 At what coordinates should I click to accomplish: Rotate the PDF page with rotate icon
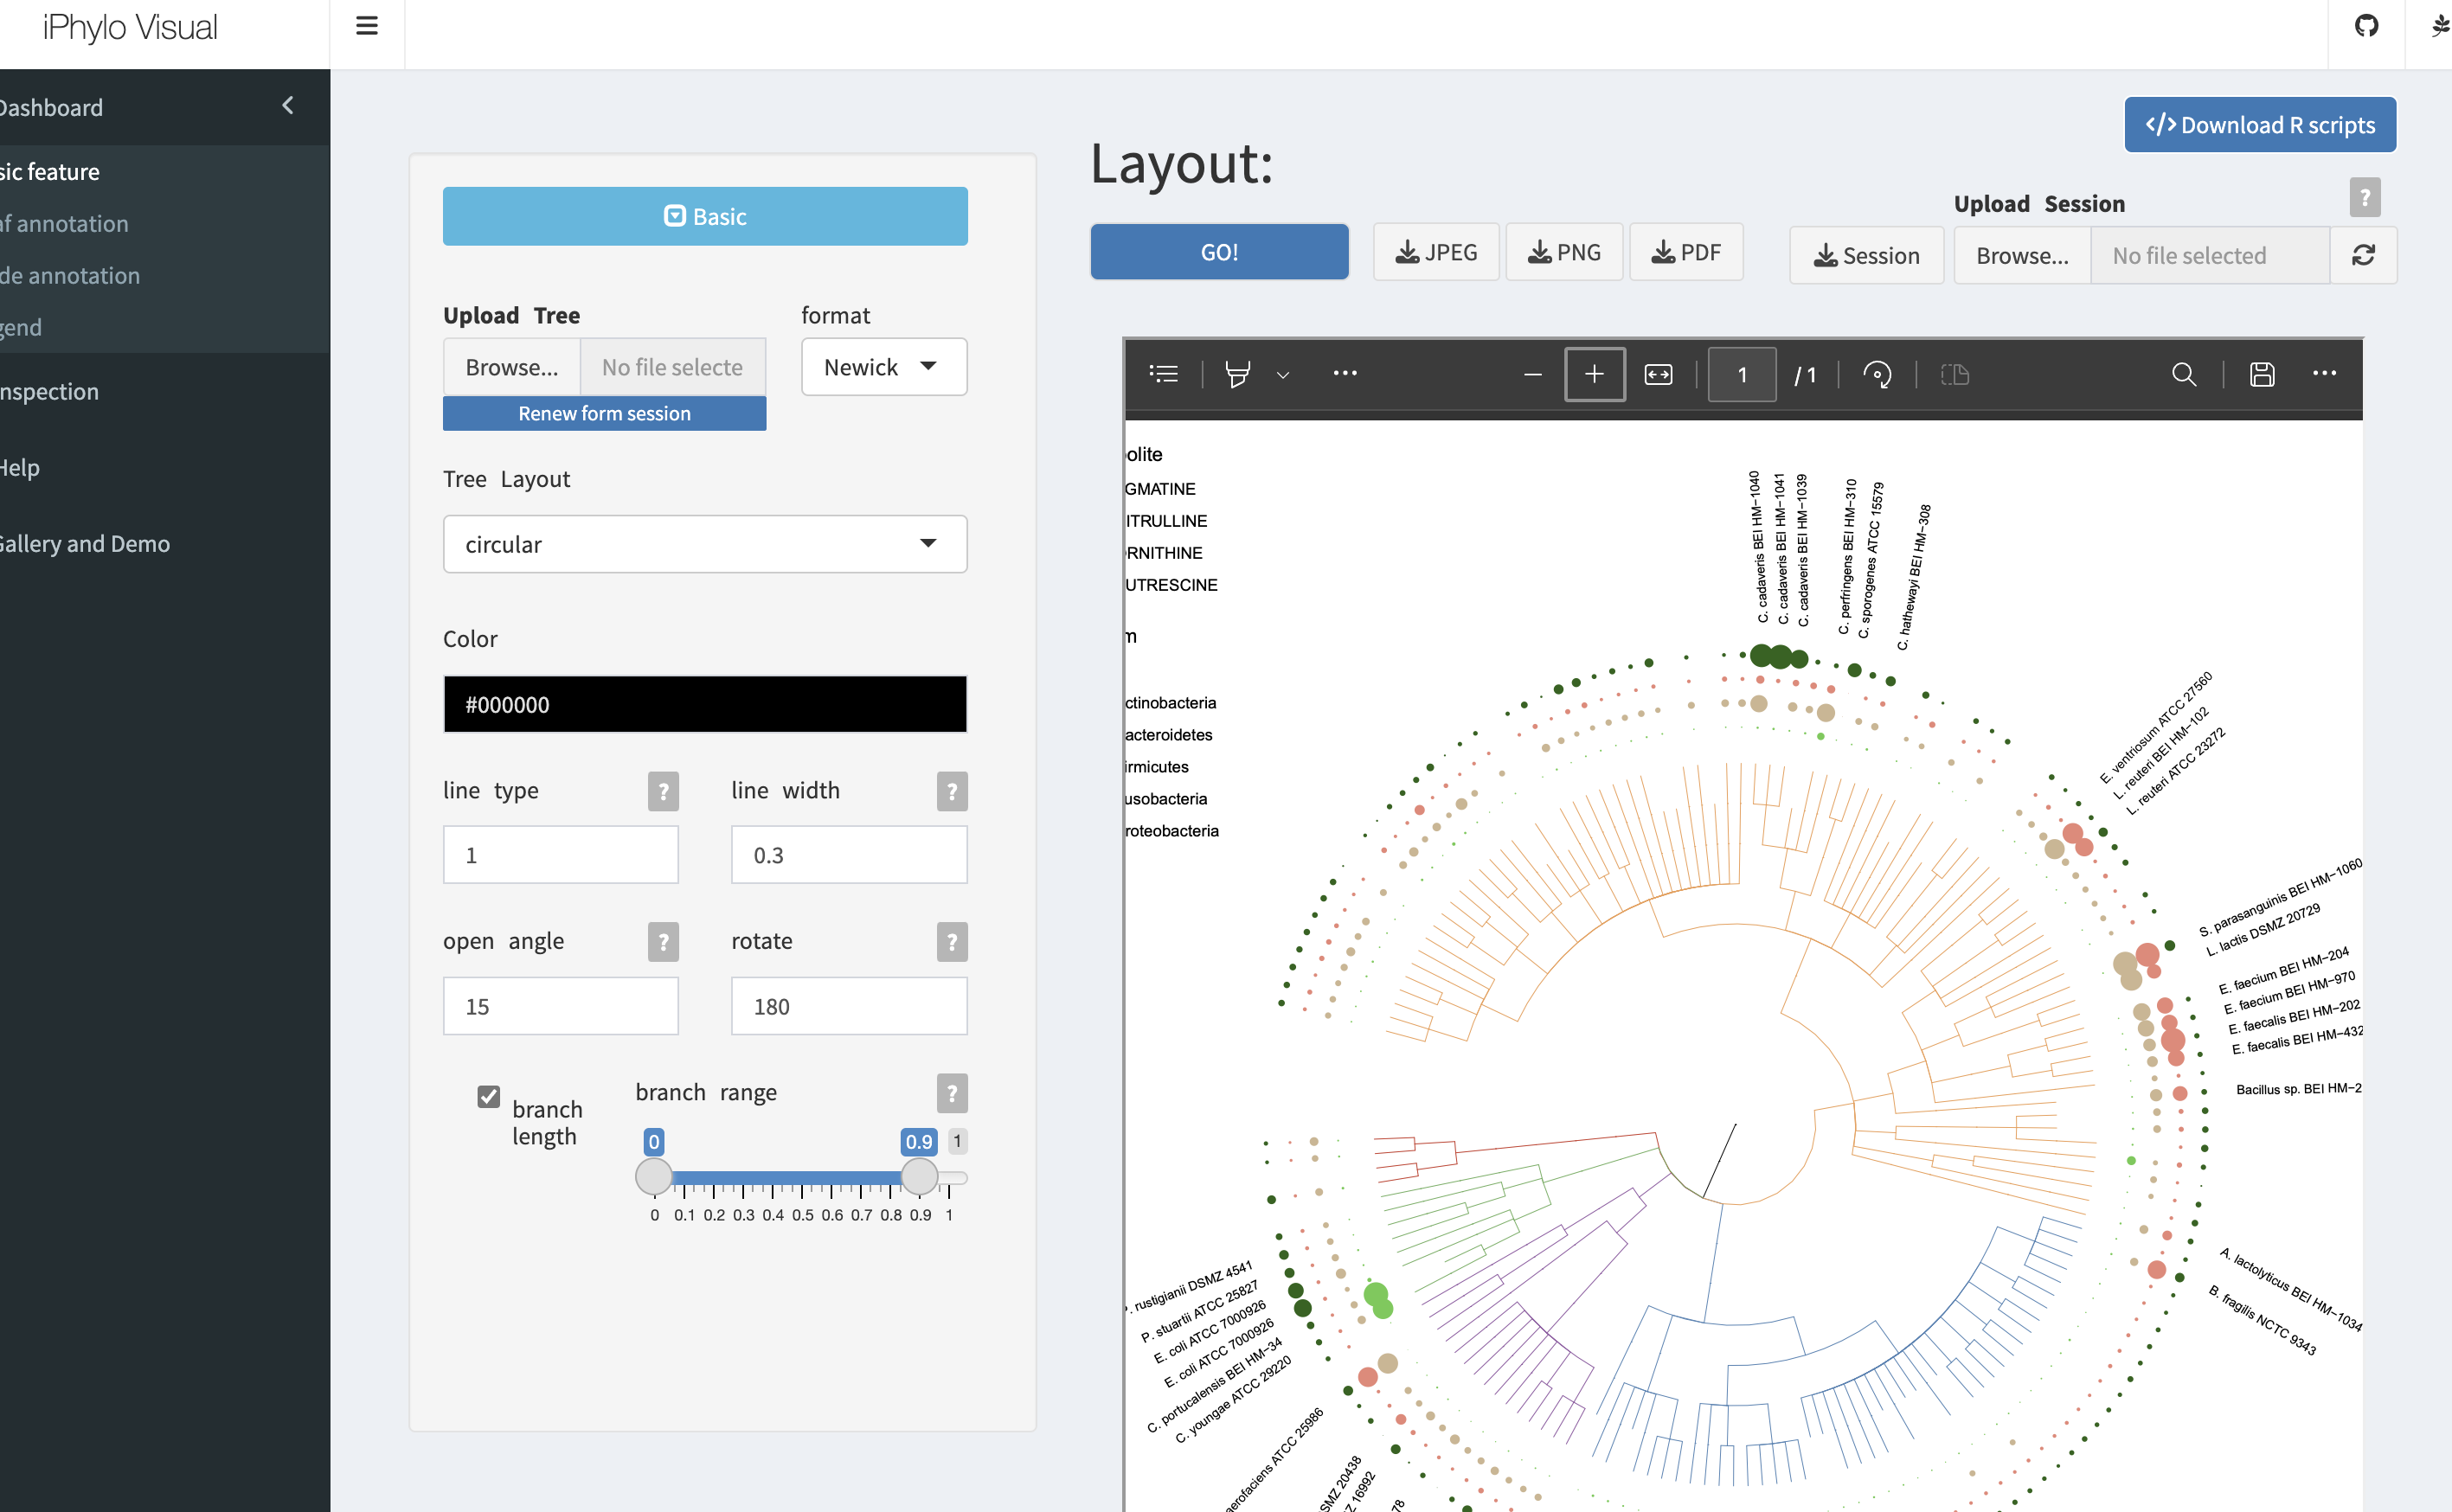point(1877,374)
